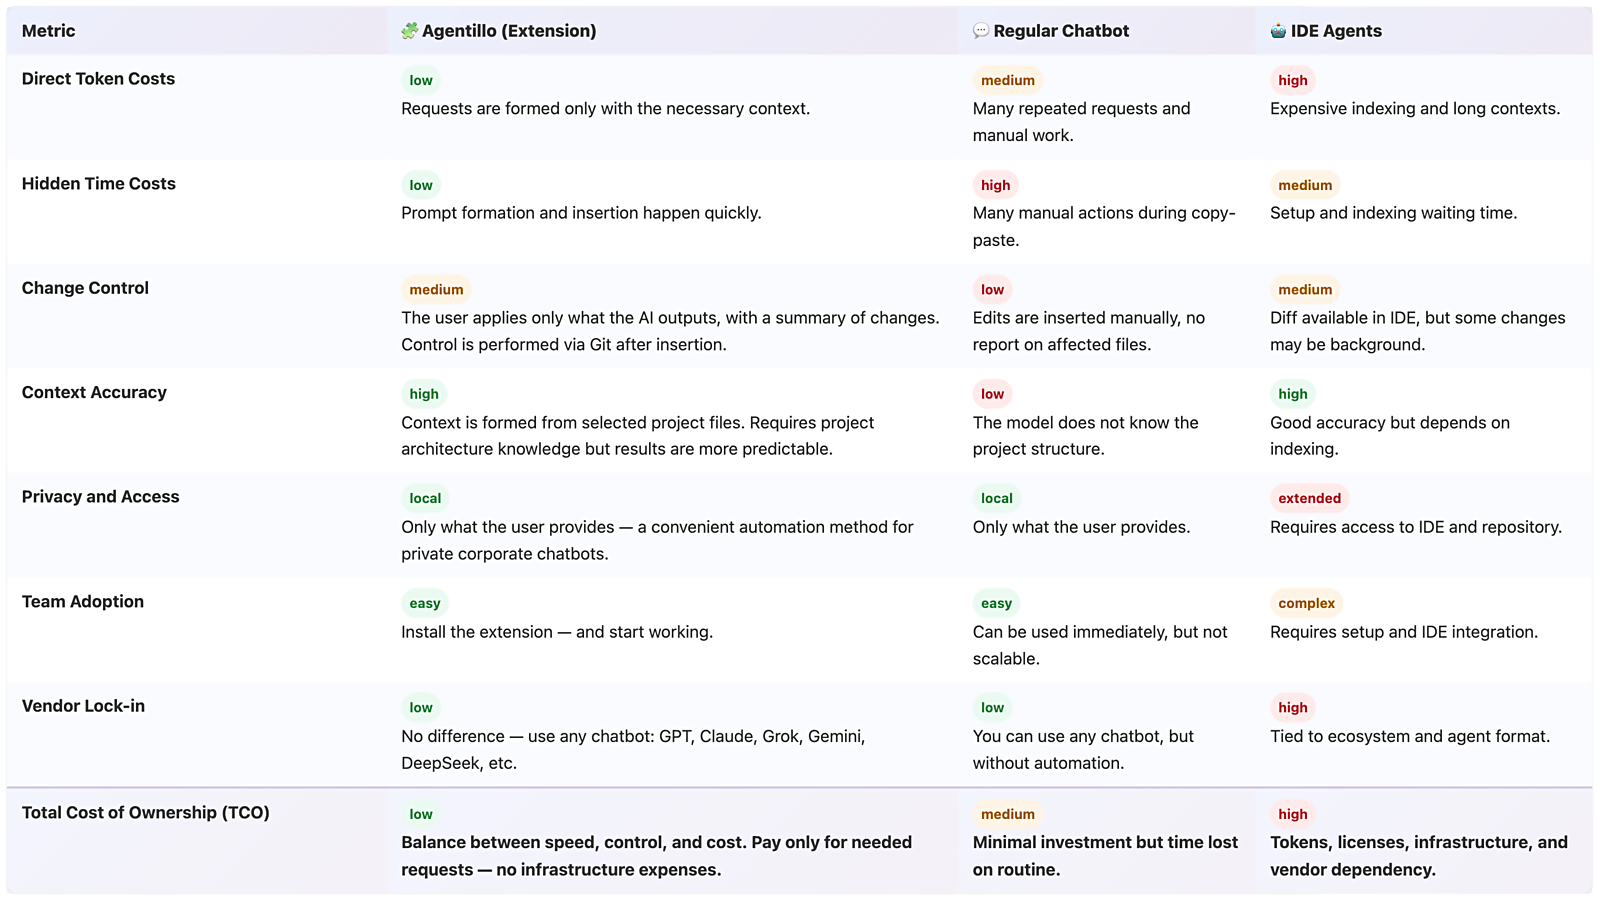Viewport: 1600px width, 900px height.
Task: Click 'high' badge in IDE Agents Vendor Lock-in
Action: tap(1292, 708)
